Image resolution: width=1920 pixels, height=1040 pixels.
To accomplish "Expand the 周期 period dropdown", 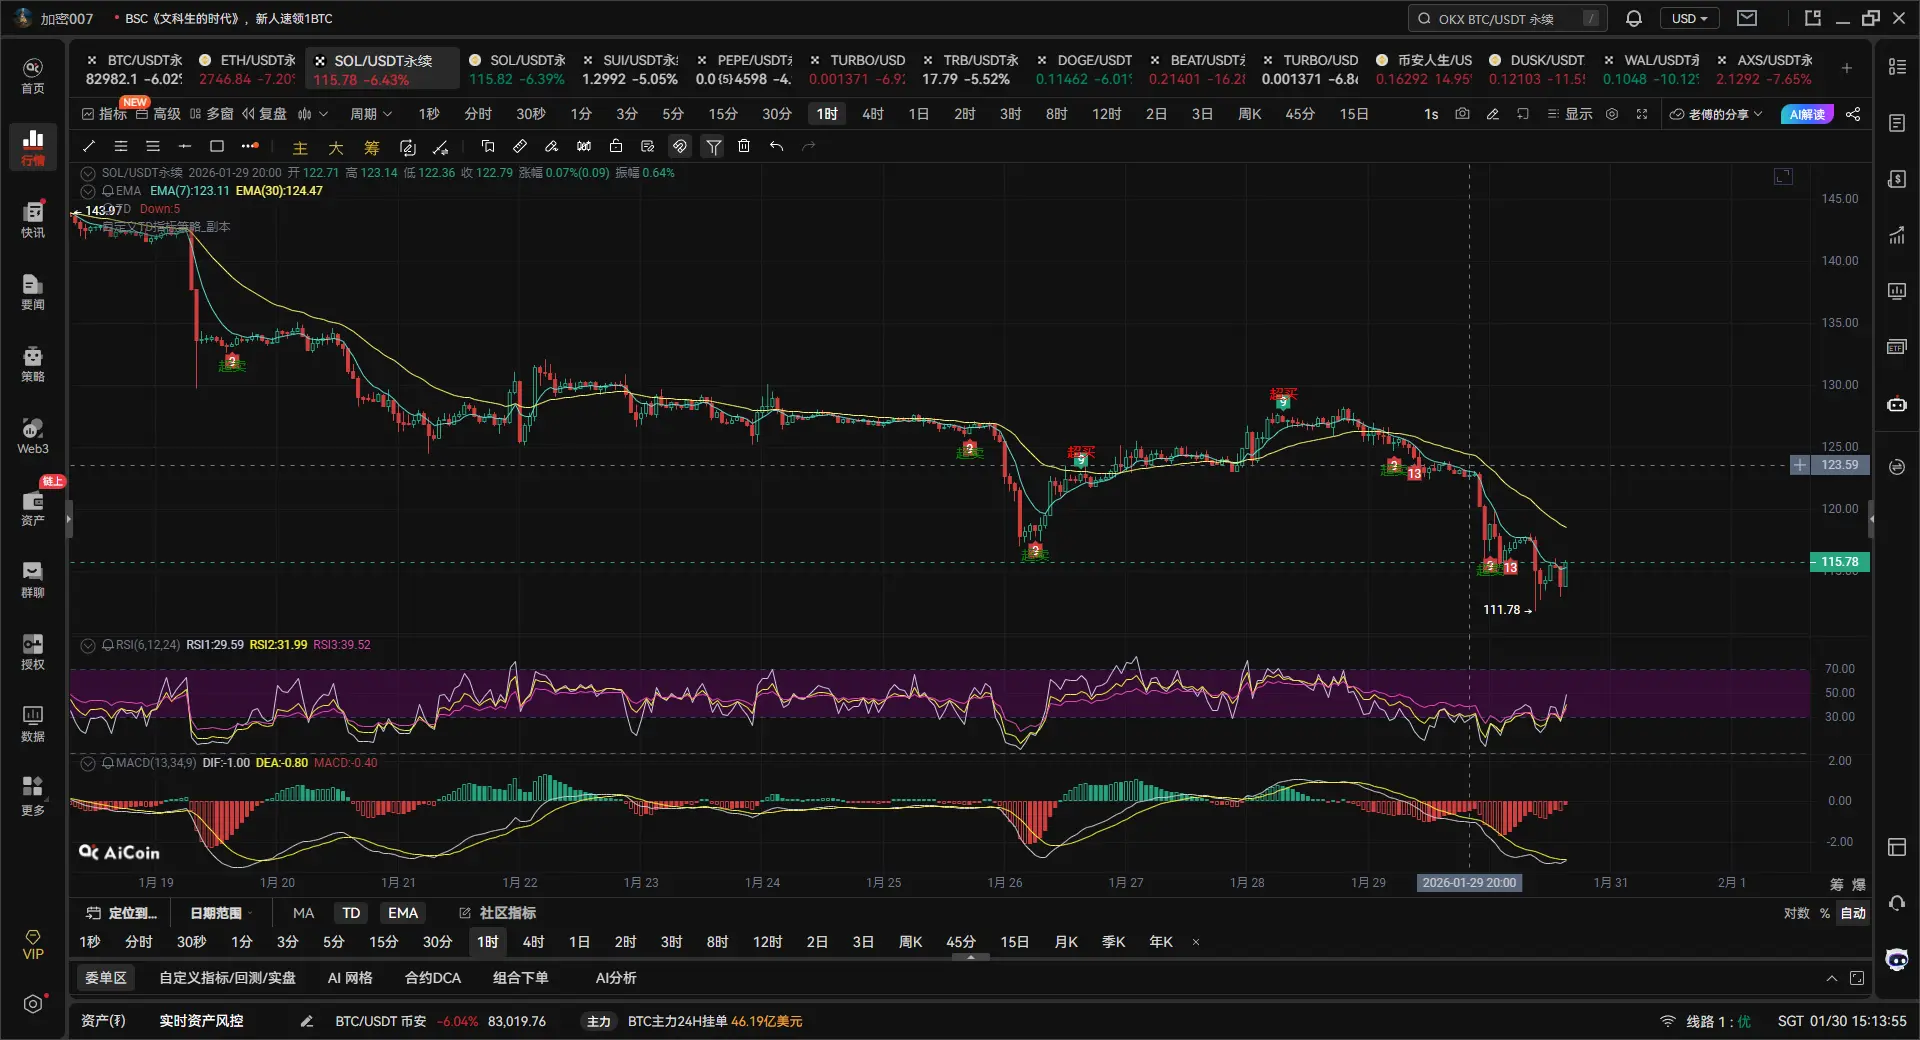I will (x=370, y=114).
